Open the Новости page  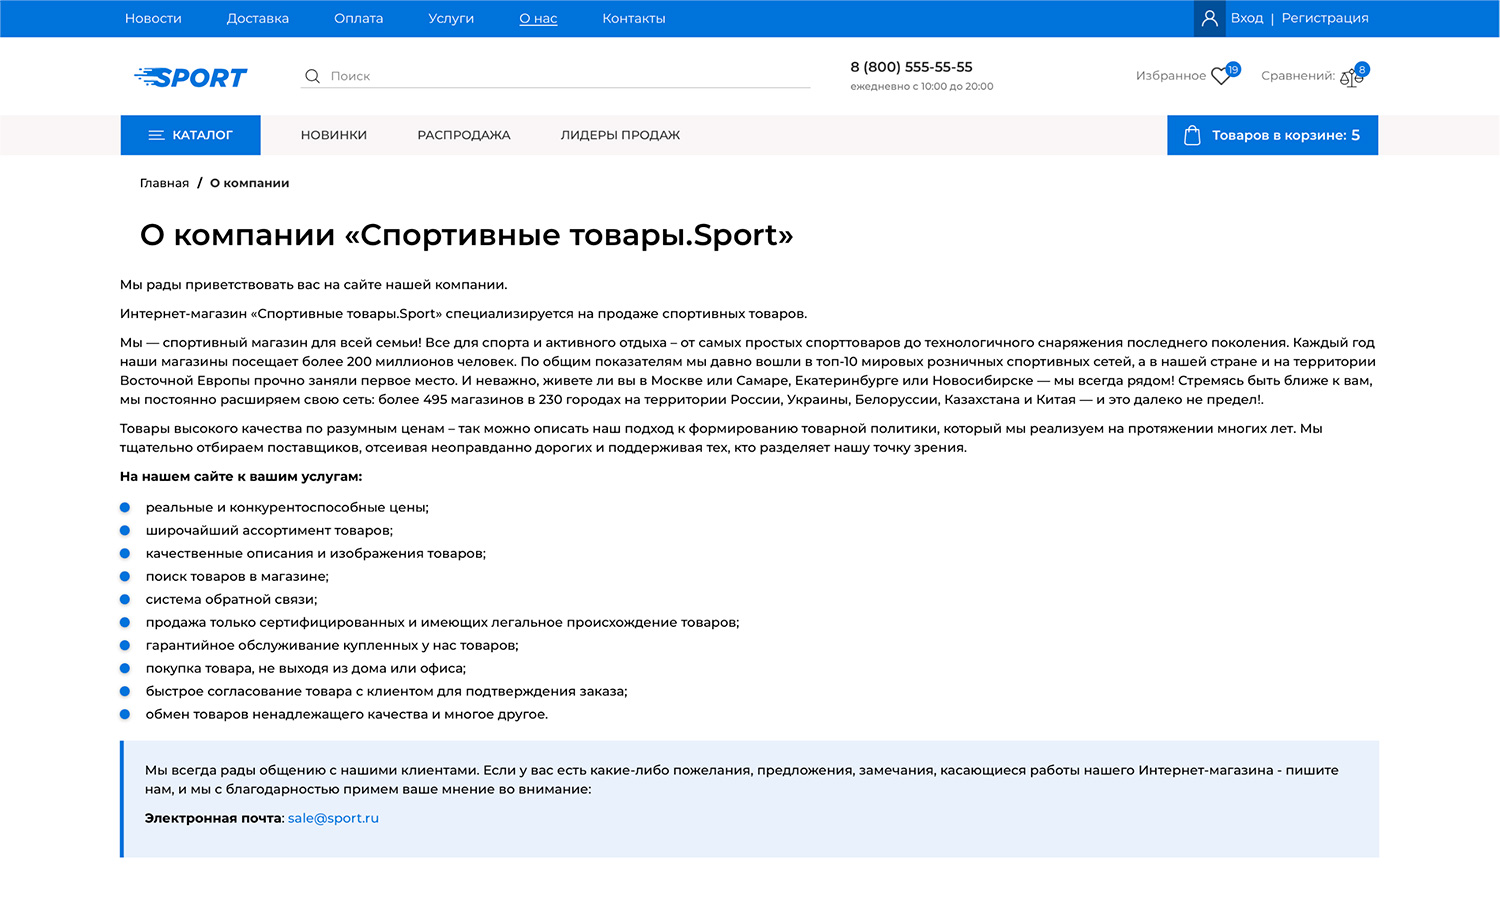click(153, 18)
